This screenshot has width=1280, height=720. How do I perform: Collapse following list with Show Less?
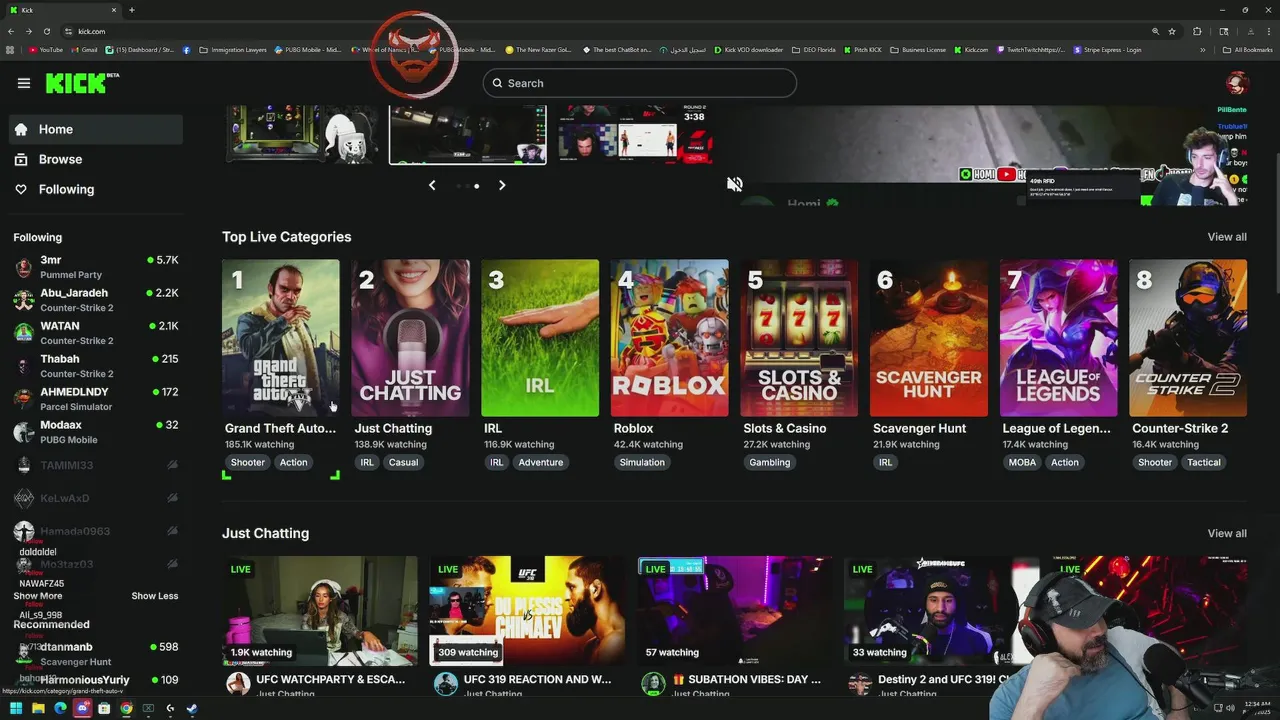coord(155,596)
